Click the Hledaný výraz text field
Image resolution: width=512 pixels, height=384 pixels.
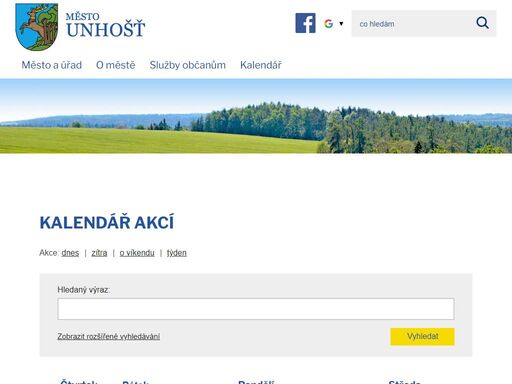[x=256, y=309]
